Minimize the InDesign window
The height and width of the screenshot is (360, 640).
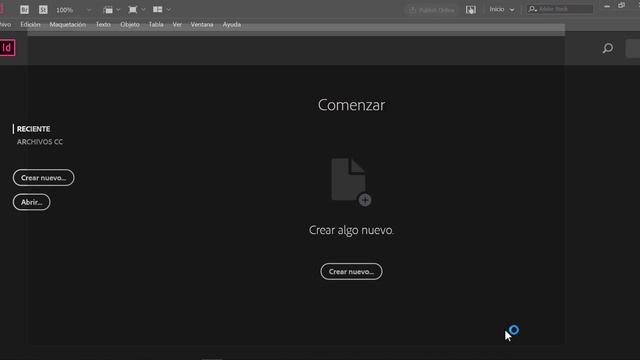(x=607, y=6)
